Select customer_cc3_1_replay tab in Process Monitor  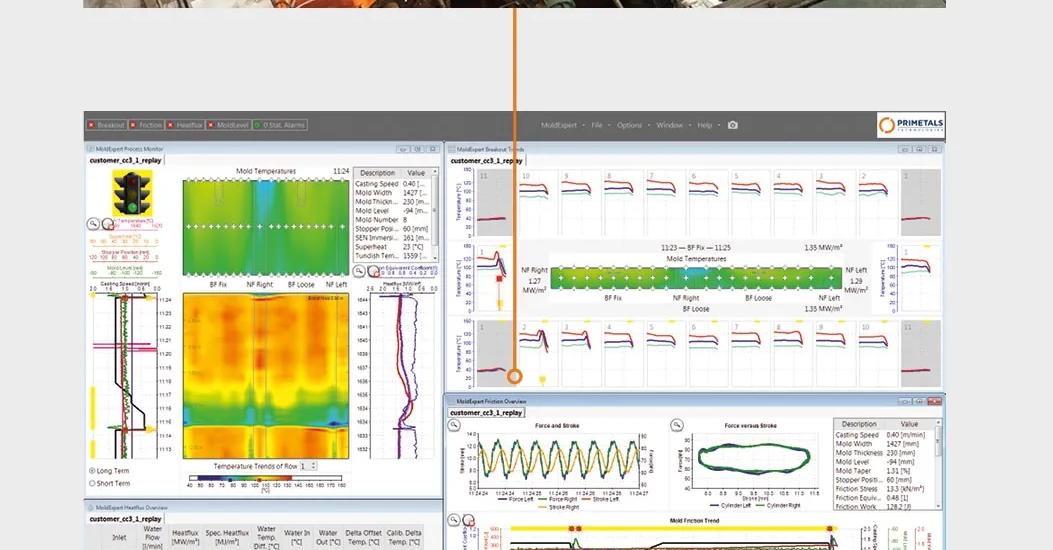coord(126,161)
